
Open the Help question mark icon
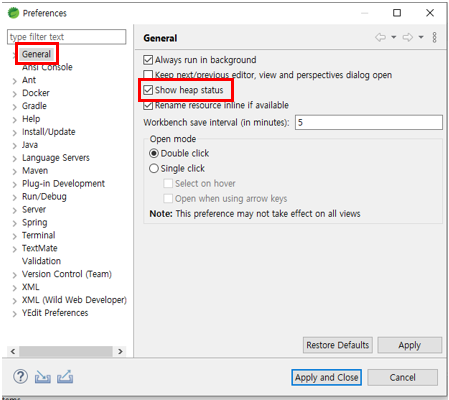(x=20, y=377)
